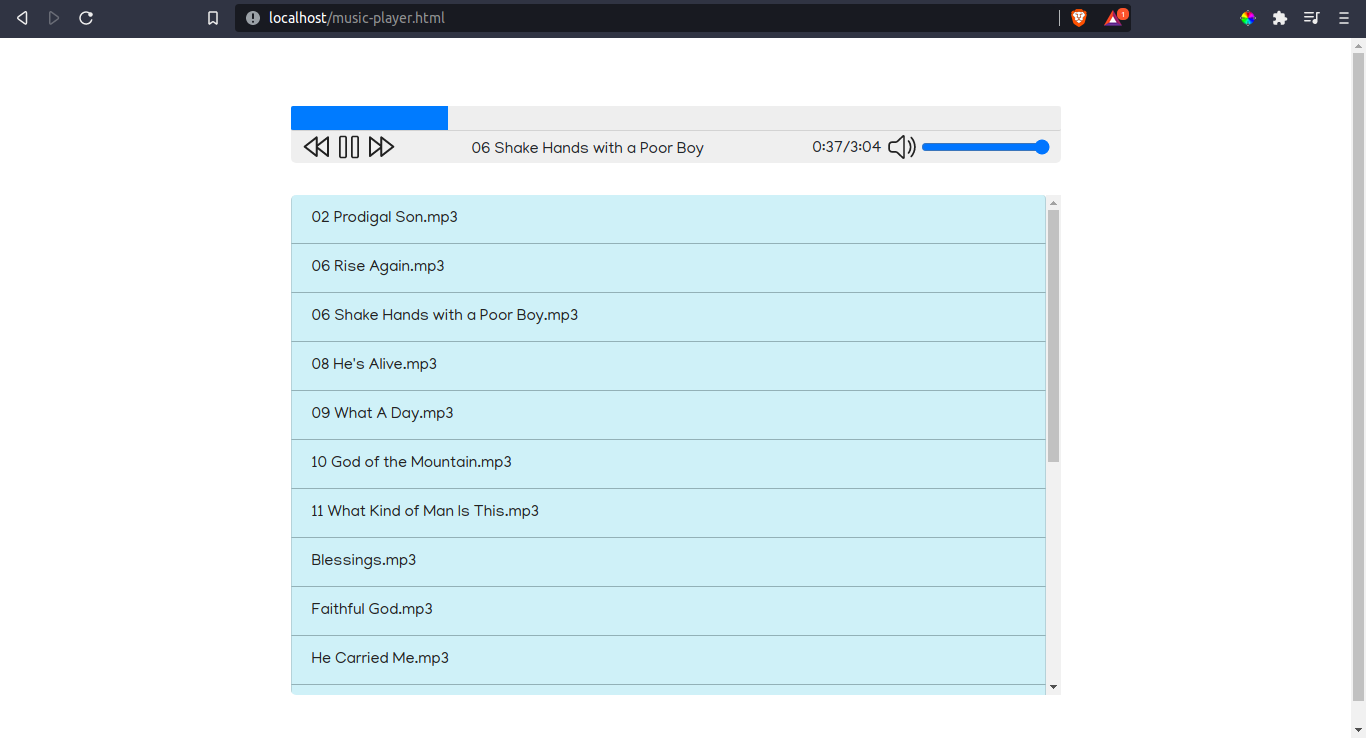Play Blessings.mp3
This screenshot has width=1366, height=738.
668,562
